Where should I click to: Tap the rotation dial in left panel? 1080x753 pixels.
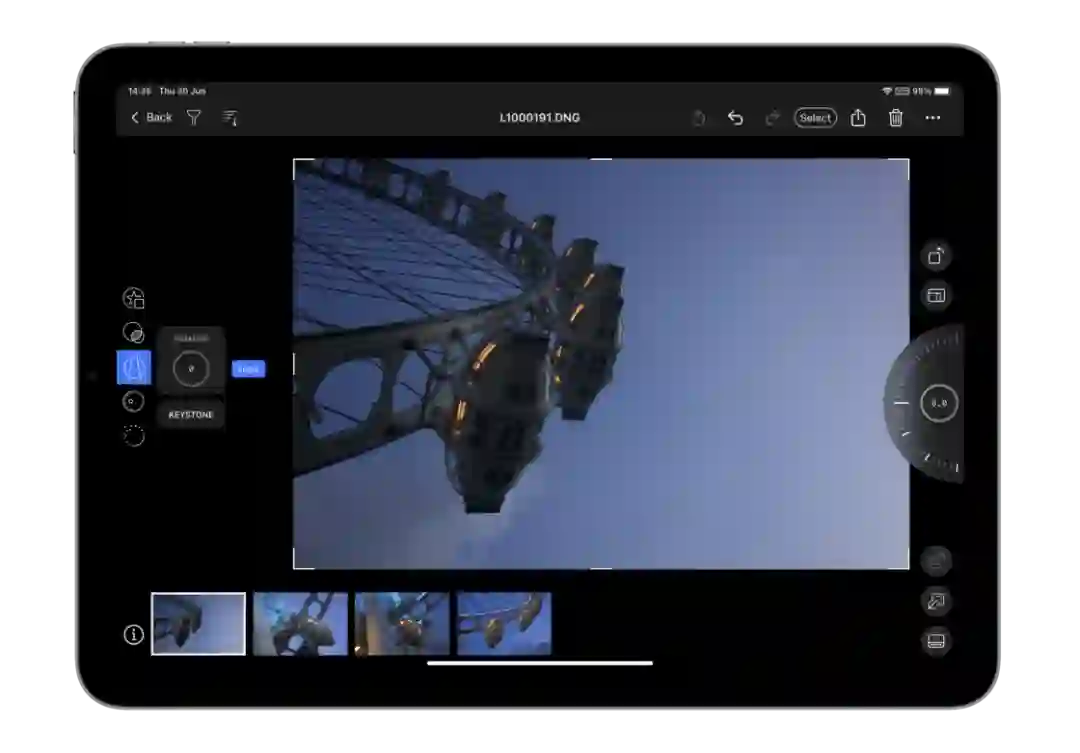point(190,368)
